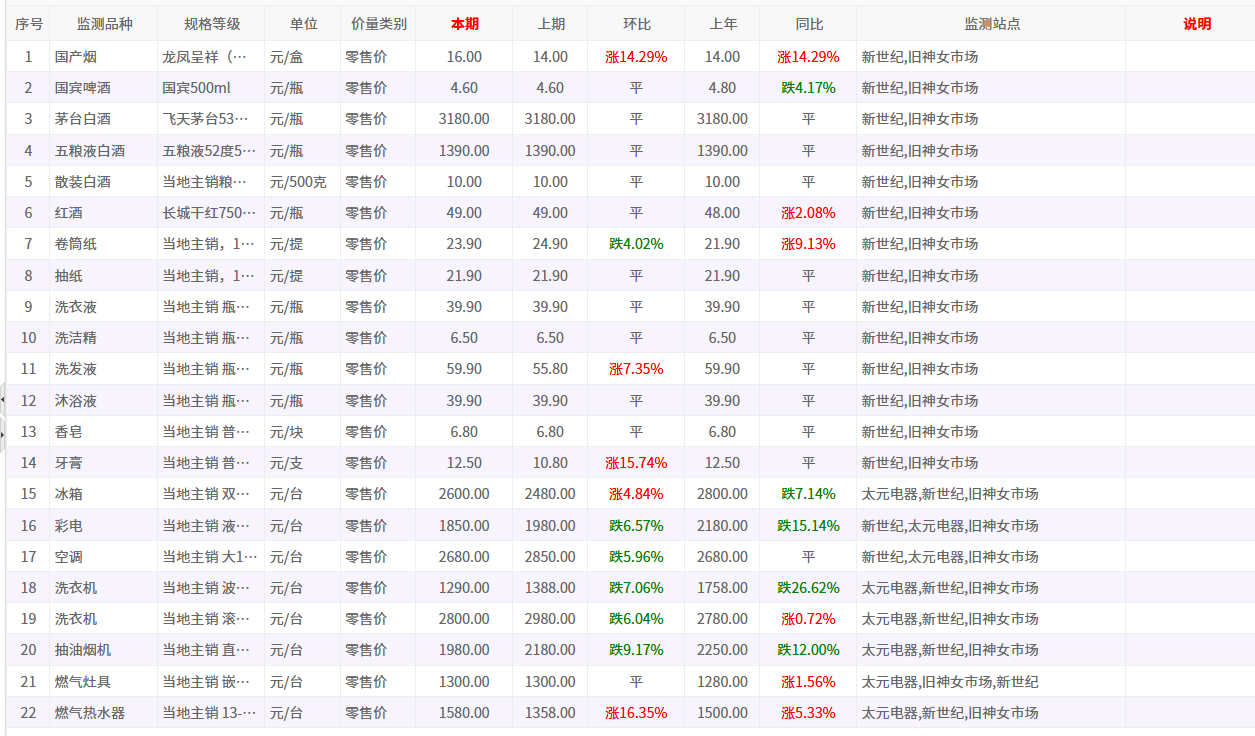This screenshot has width=1255, height=736.
Task: Click the 涨4.84% value for 冰箱
Action: (636, 494)
